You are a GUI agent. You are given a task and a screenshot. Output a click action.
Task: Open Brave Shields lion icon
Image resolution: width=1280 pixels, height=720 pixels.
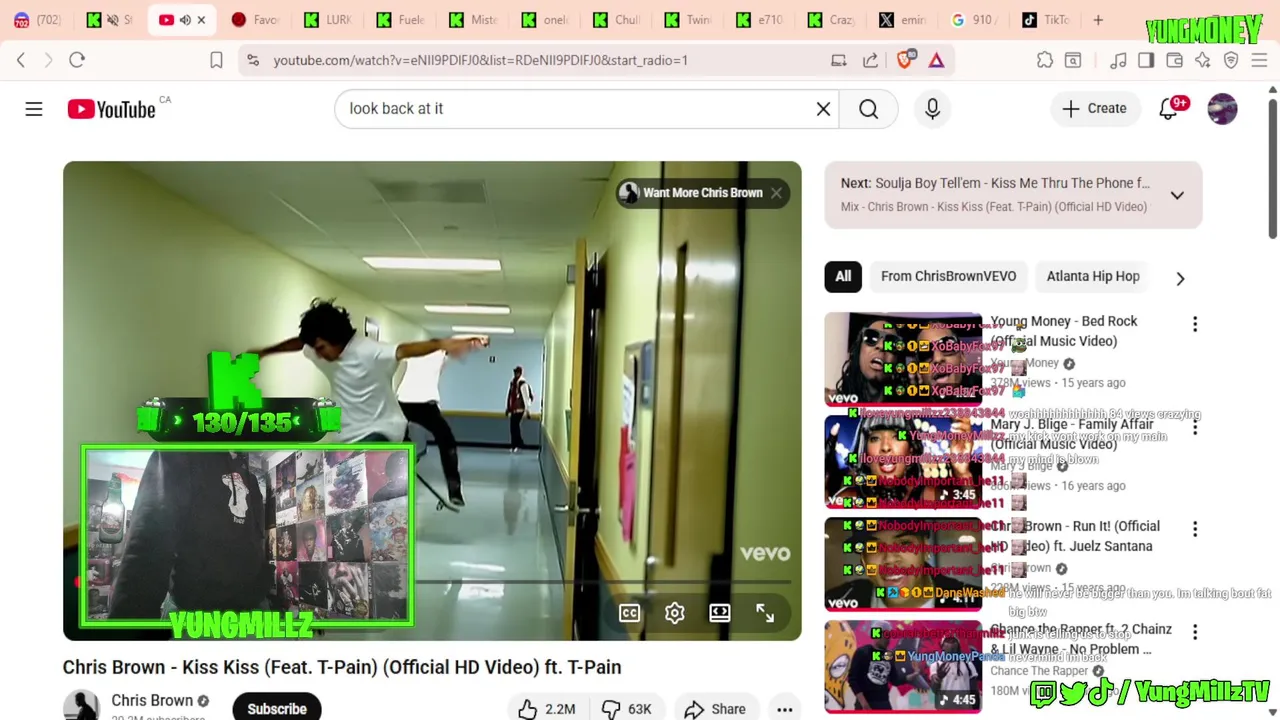905,60
